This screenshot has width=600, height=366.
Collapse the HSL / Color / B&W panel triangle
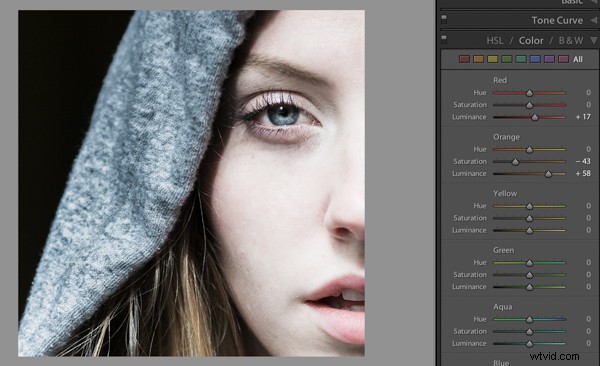pos(593,40)
